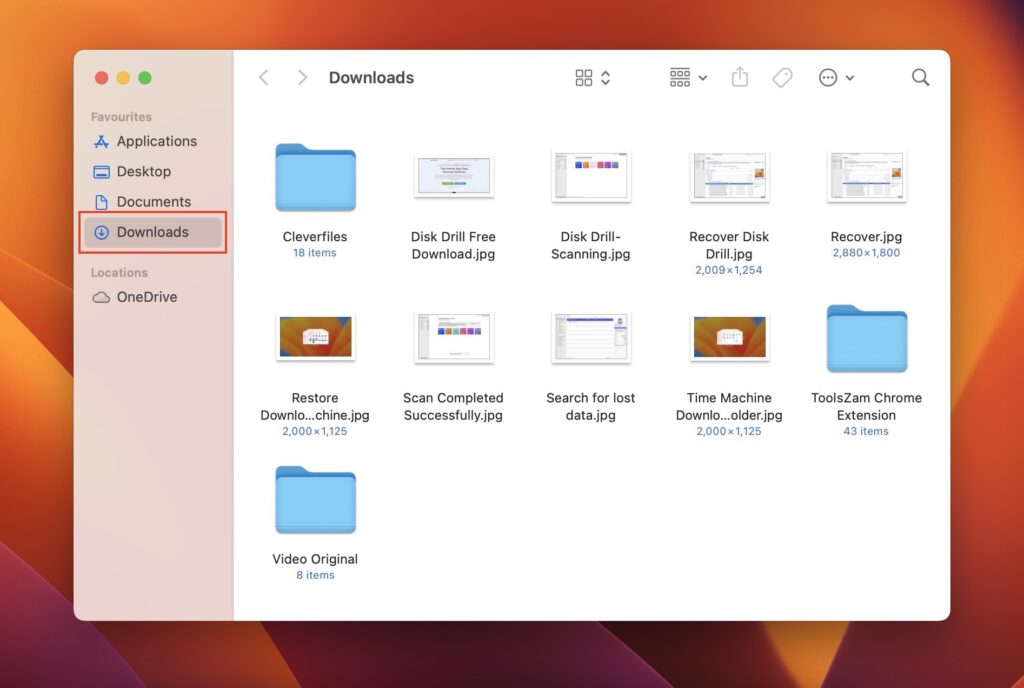1024x688 pixels.
Task: Open Search using the magnifier icon
Action: click(x=919, y=77)
